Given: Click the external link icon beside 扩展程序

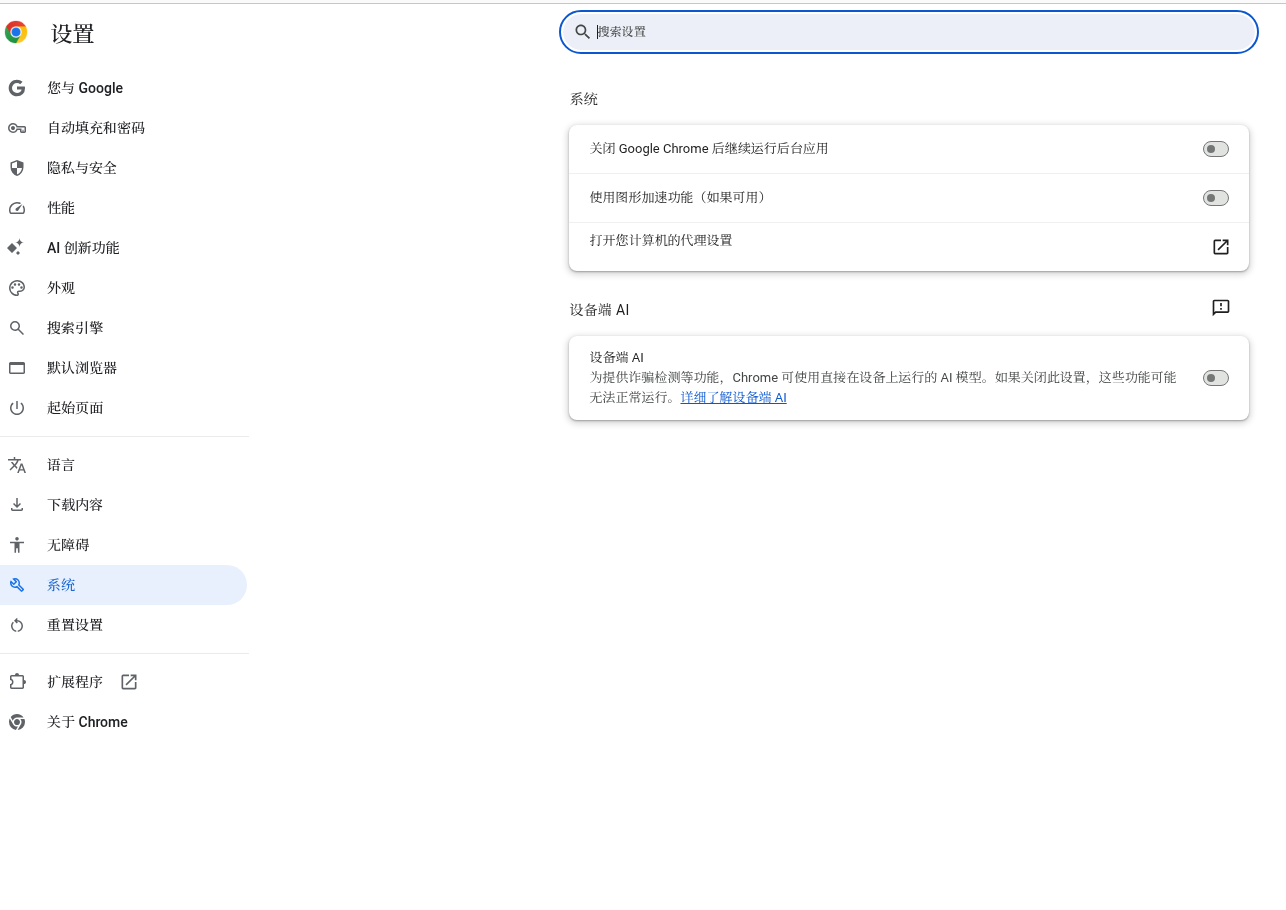Looking at the screenshot, I should click(x=129, y=682).
